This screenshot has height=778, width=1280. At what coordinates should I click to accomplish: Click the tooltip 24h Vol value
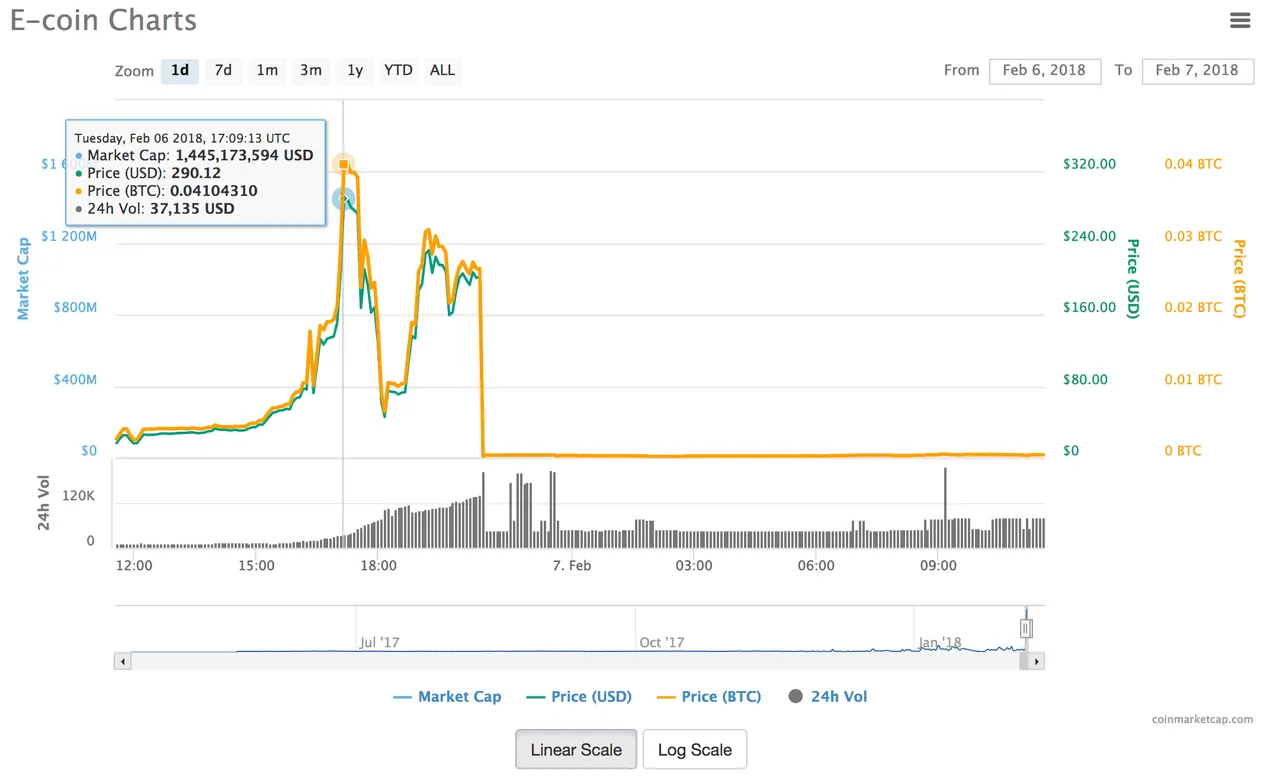(x=190, y=209)
